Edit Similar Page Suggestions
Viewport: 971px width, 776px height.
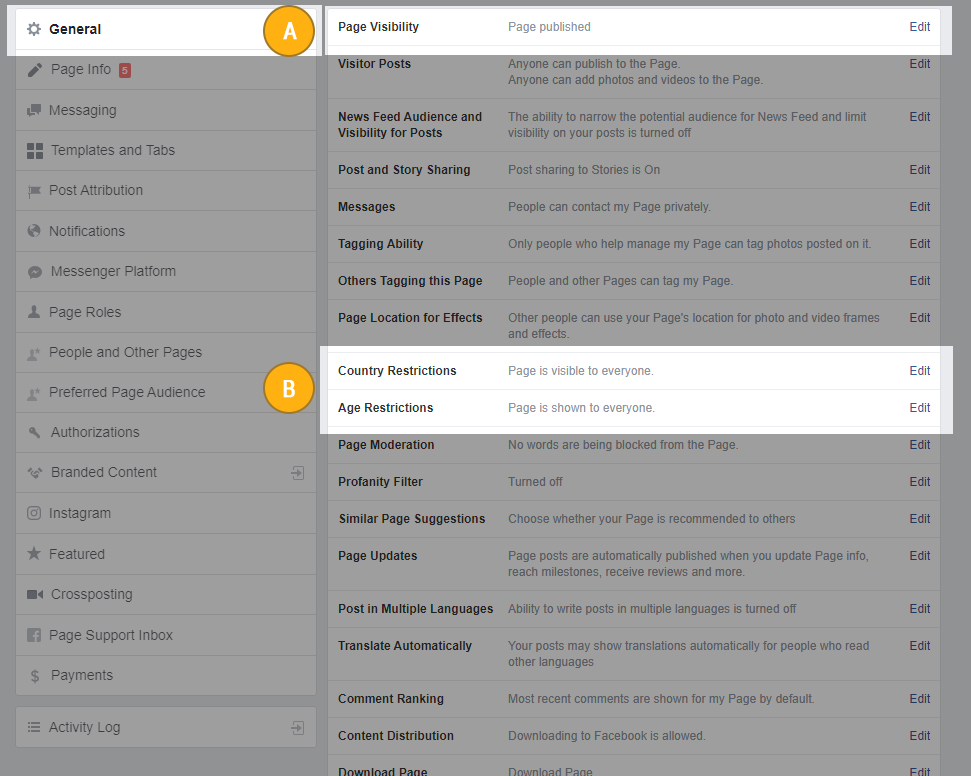[x=920, y=519]
